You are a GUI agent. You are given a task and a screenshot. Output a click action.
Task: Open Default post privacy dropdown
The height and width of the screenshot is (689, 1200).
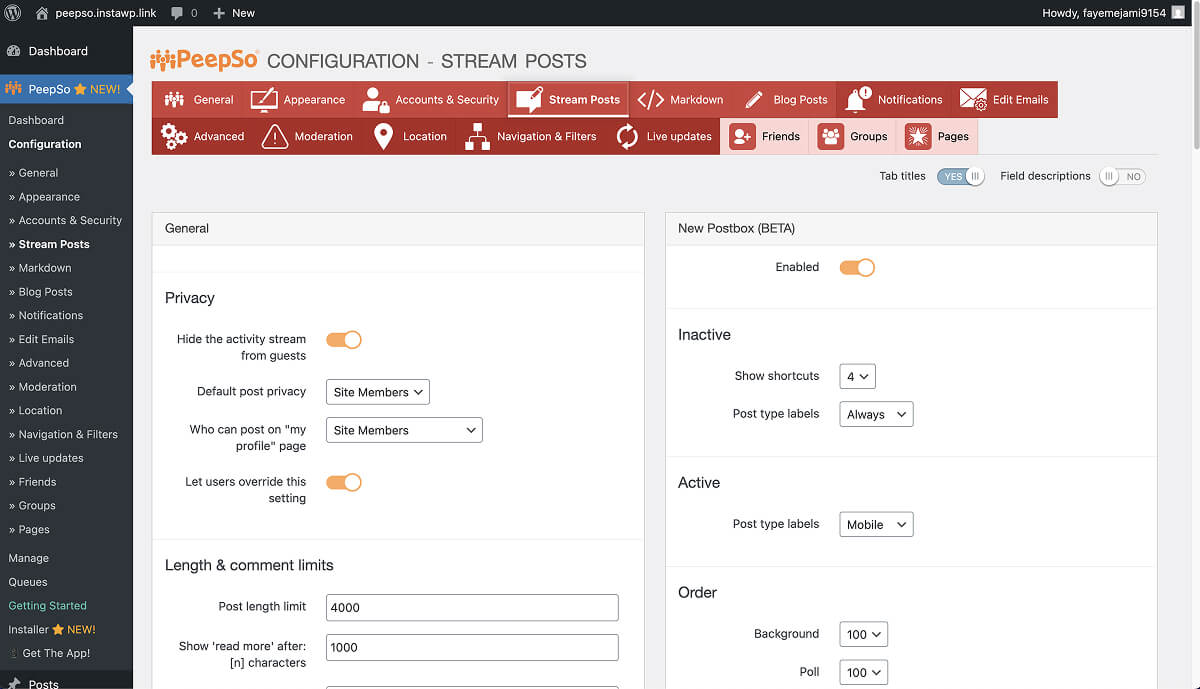tap(378, 392)
